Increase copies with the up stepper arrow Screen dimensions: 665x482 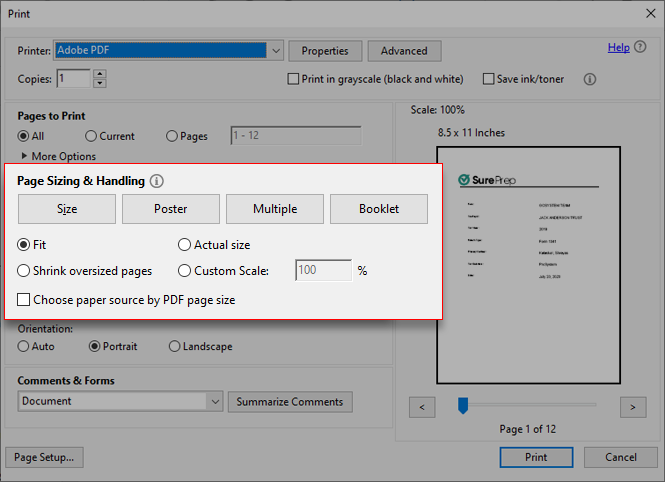[99, 74]
